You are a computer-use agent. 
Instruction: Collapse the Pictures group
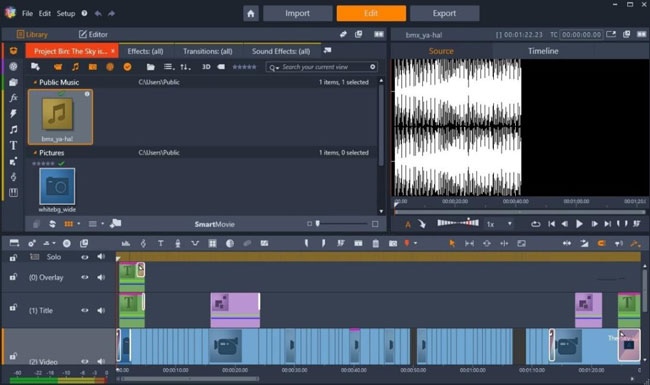pos(35,153)
